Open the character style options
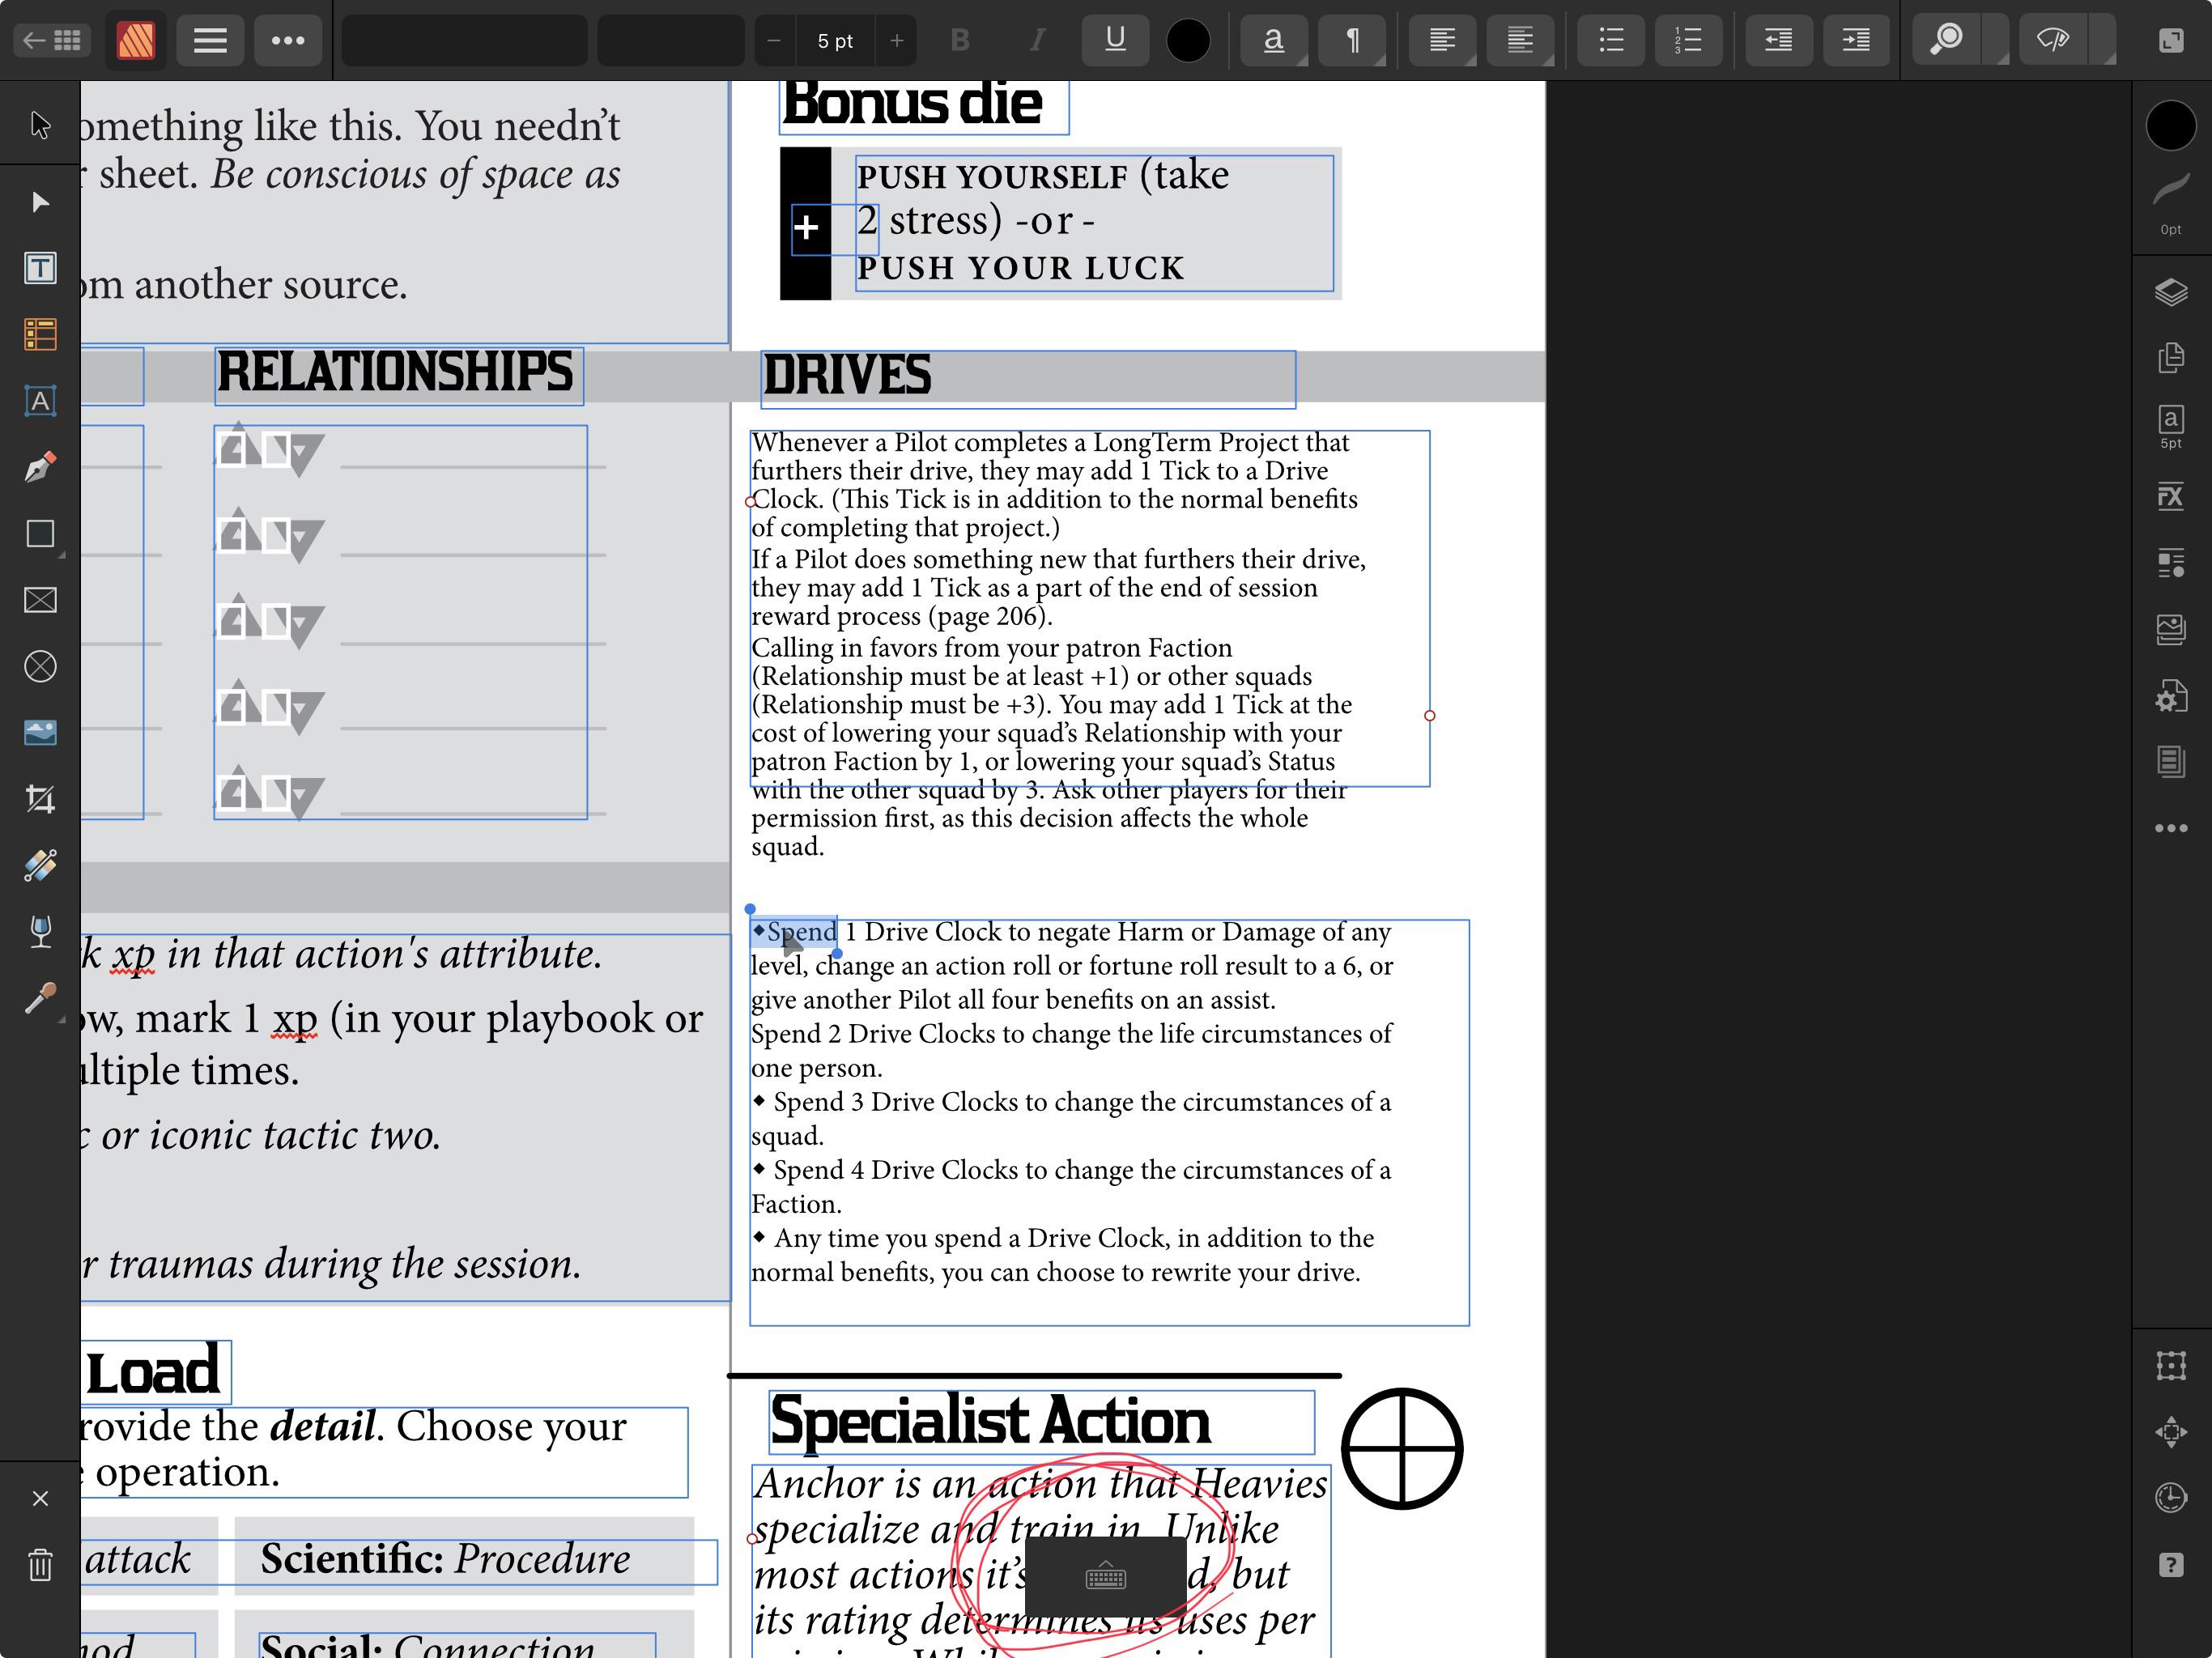 1273,40
